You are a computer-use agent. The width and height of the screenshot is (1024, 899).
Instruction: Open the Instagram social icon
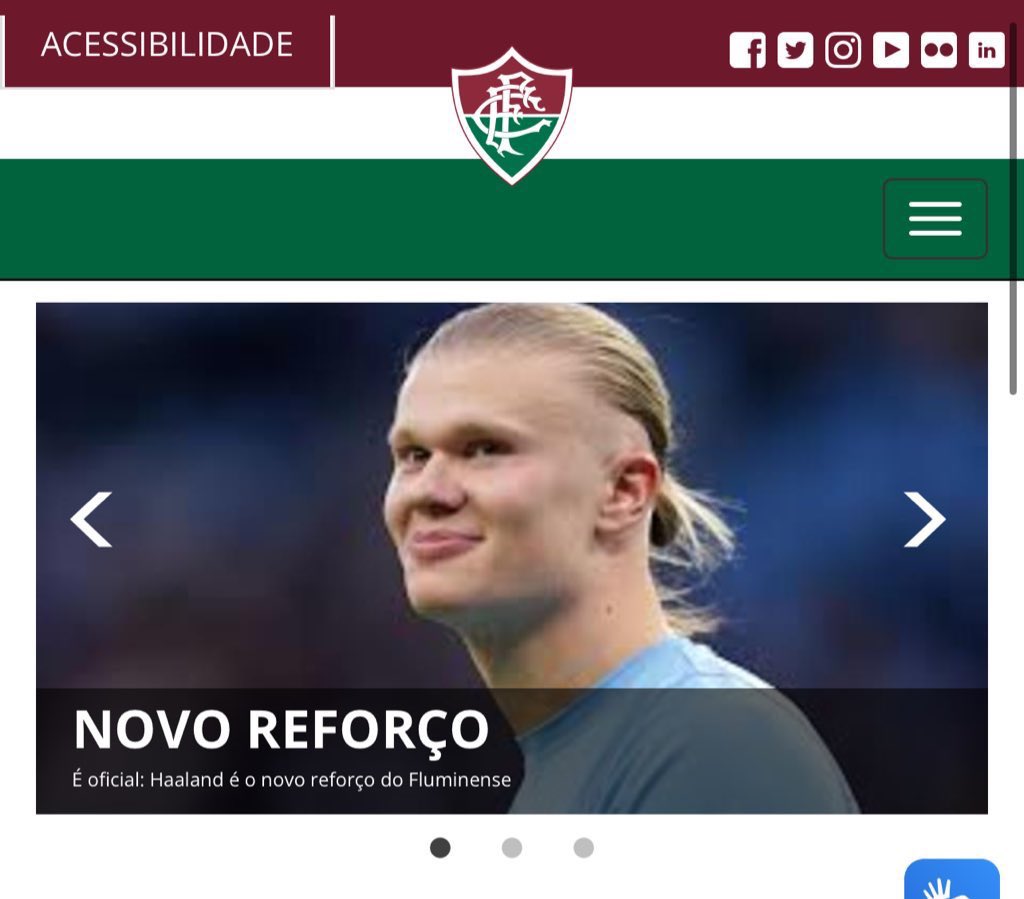click(843, 50)
